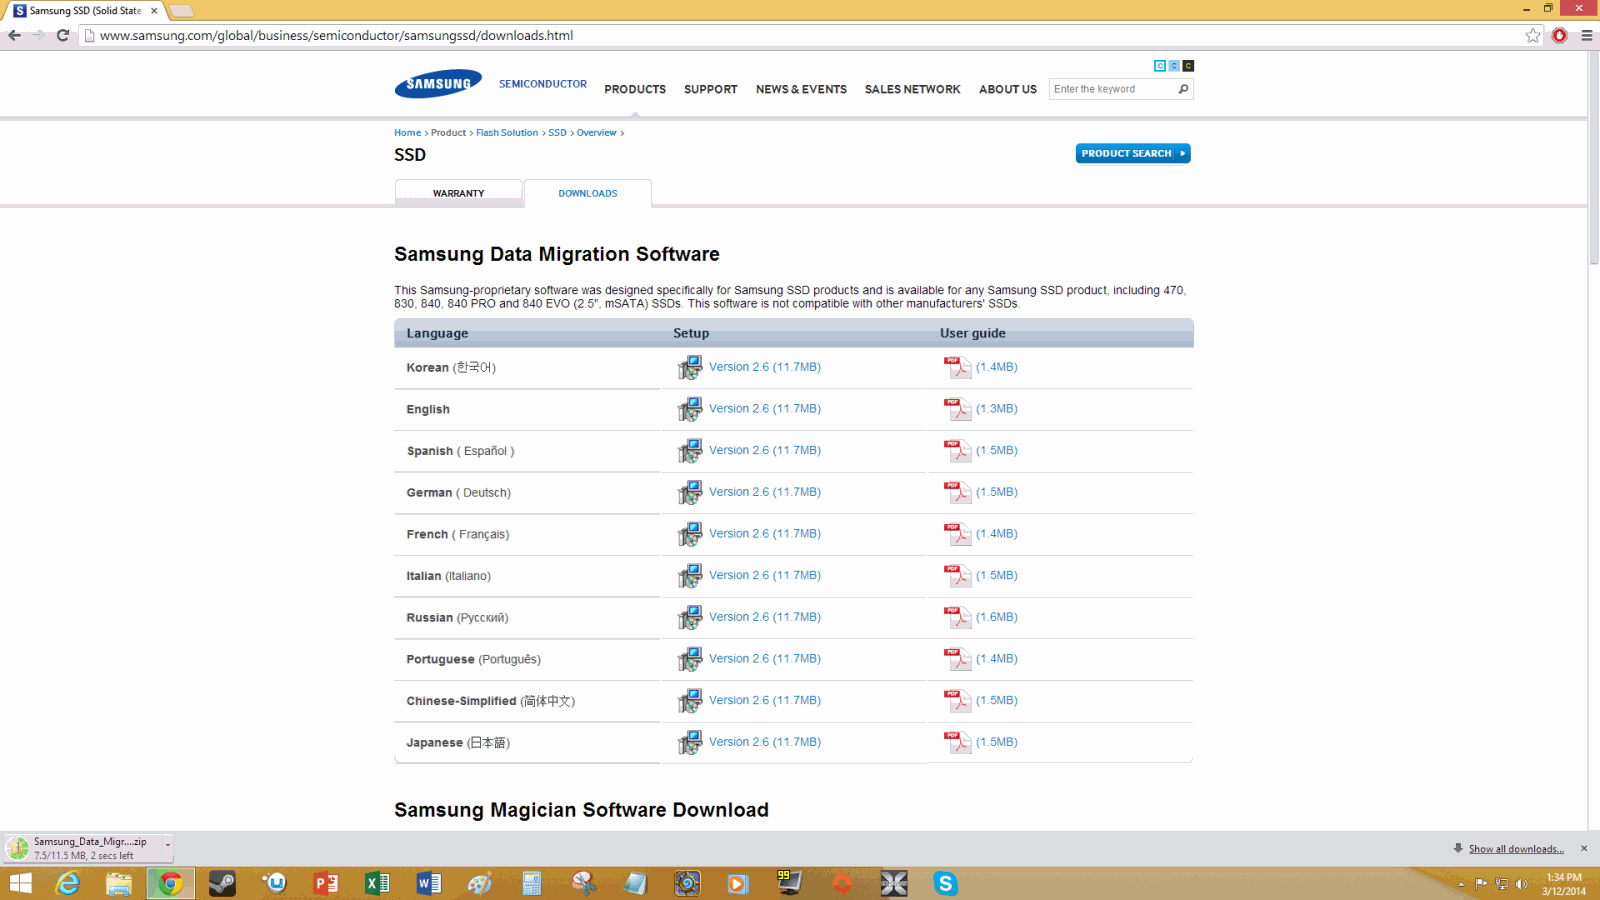Screen dimensions: 1600x900
Task: Click the volume icon in system tray
Action: coord(1521,884)
